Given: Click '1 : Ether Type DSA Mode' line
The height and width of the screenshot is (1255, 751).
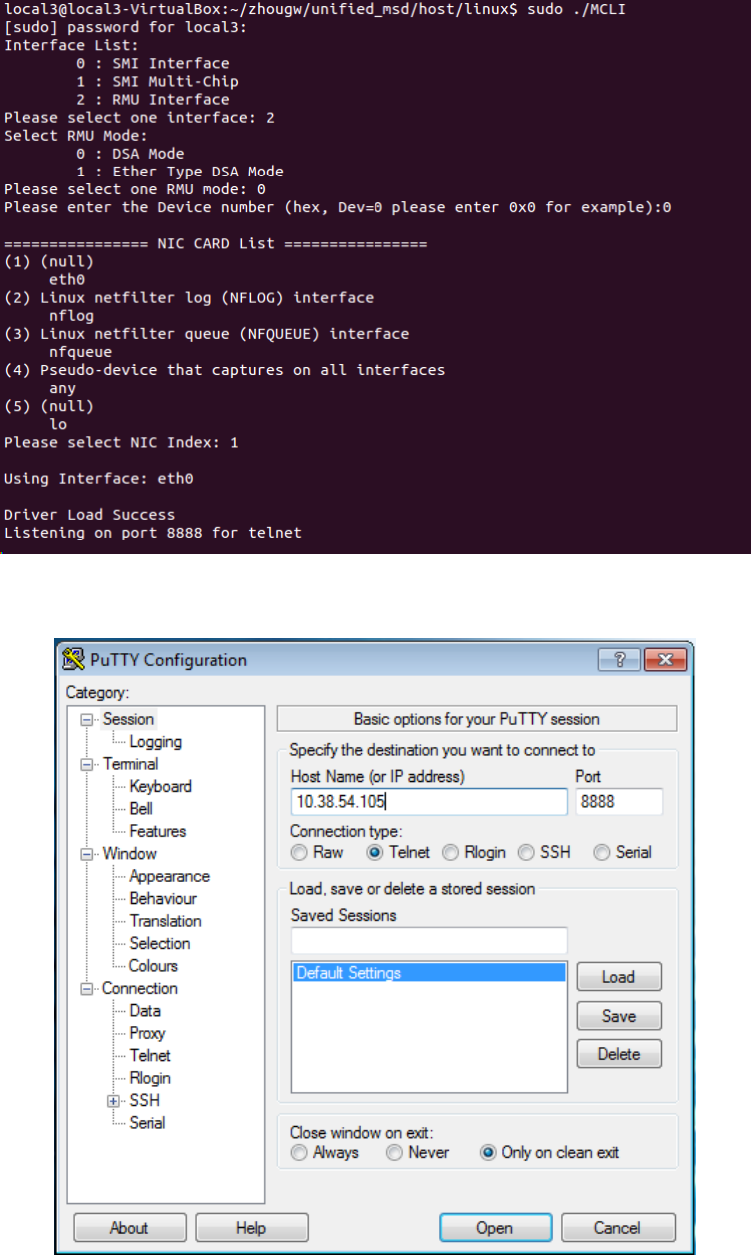Looking at the screenshot, I should tap(180, 172).
